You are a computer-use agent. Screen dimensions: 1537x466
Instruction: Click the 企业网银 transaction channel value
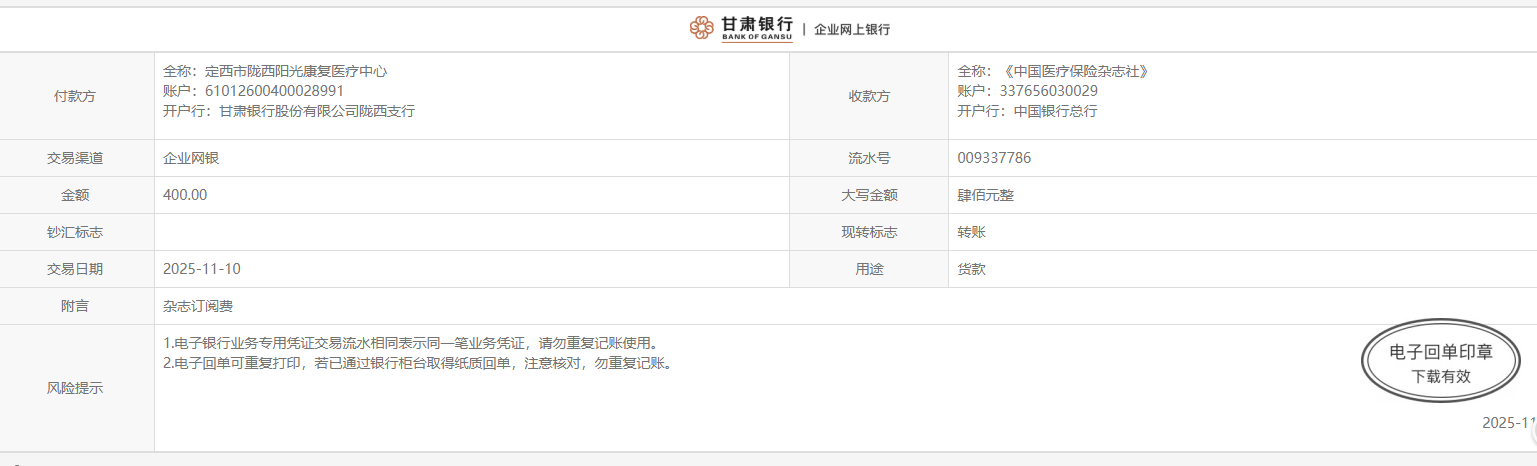pos(191,158)
